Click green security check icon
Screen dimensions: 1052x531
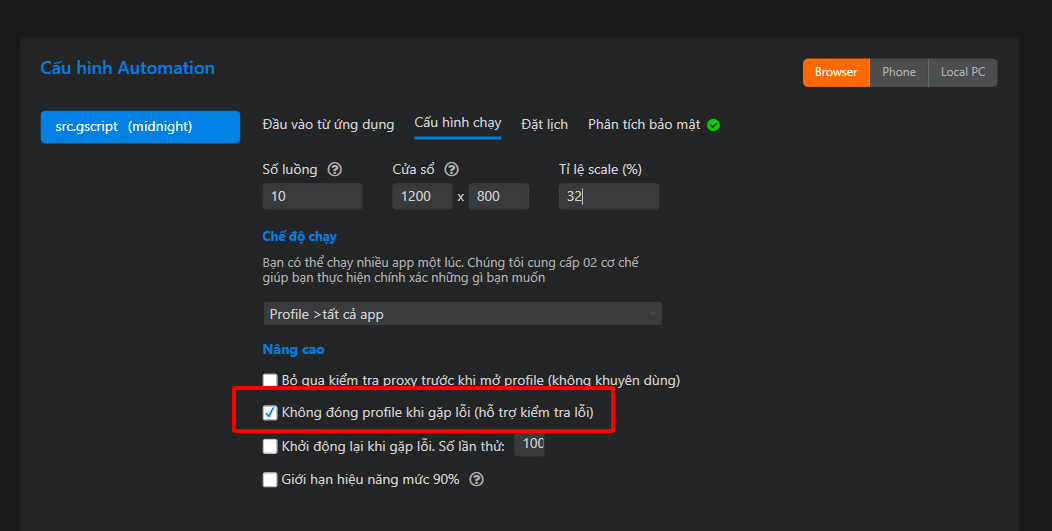pyautogui.click(x=713, y=125)
